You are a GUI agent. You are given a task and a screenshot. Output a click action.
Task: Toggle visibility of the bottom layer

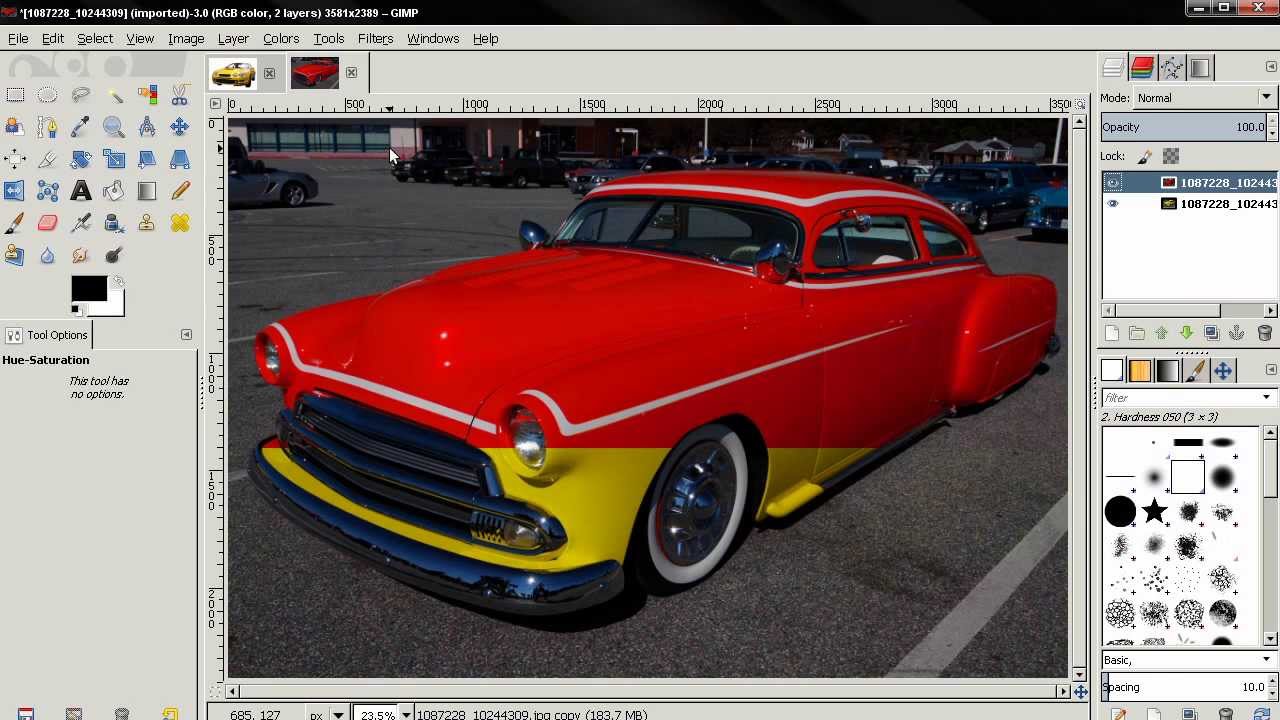(x=1113, y=204)
